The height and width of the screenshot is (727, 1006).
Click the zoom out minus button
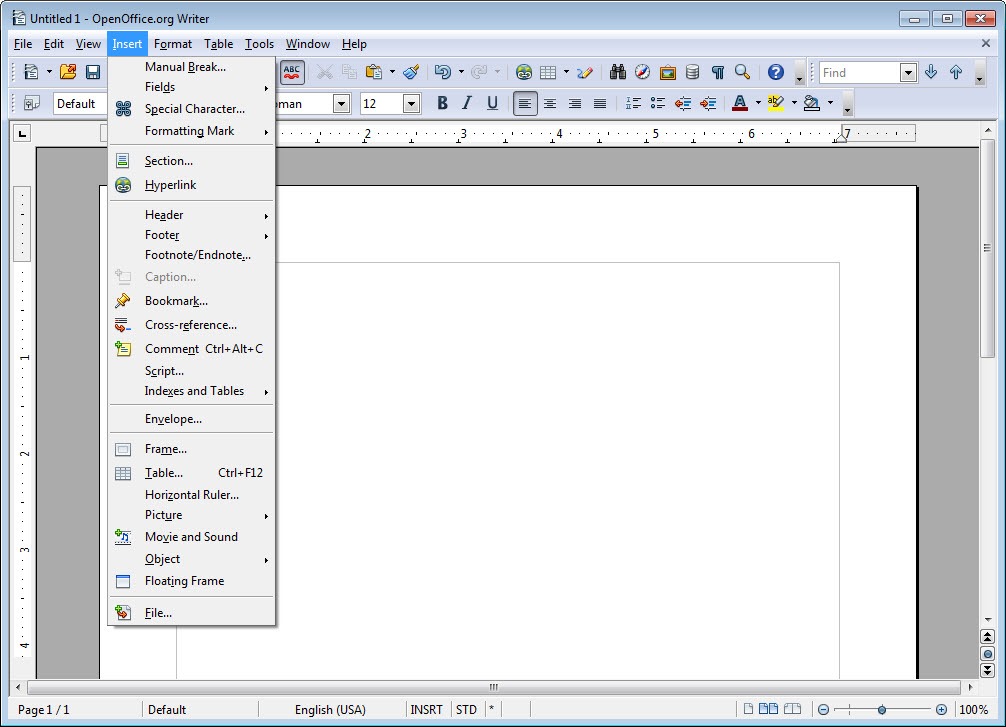tap(823, 710)
